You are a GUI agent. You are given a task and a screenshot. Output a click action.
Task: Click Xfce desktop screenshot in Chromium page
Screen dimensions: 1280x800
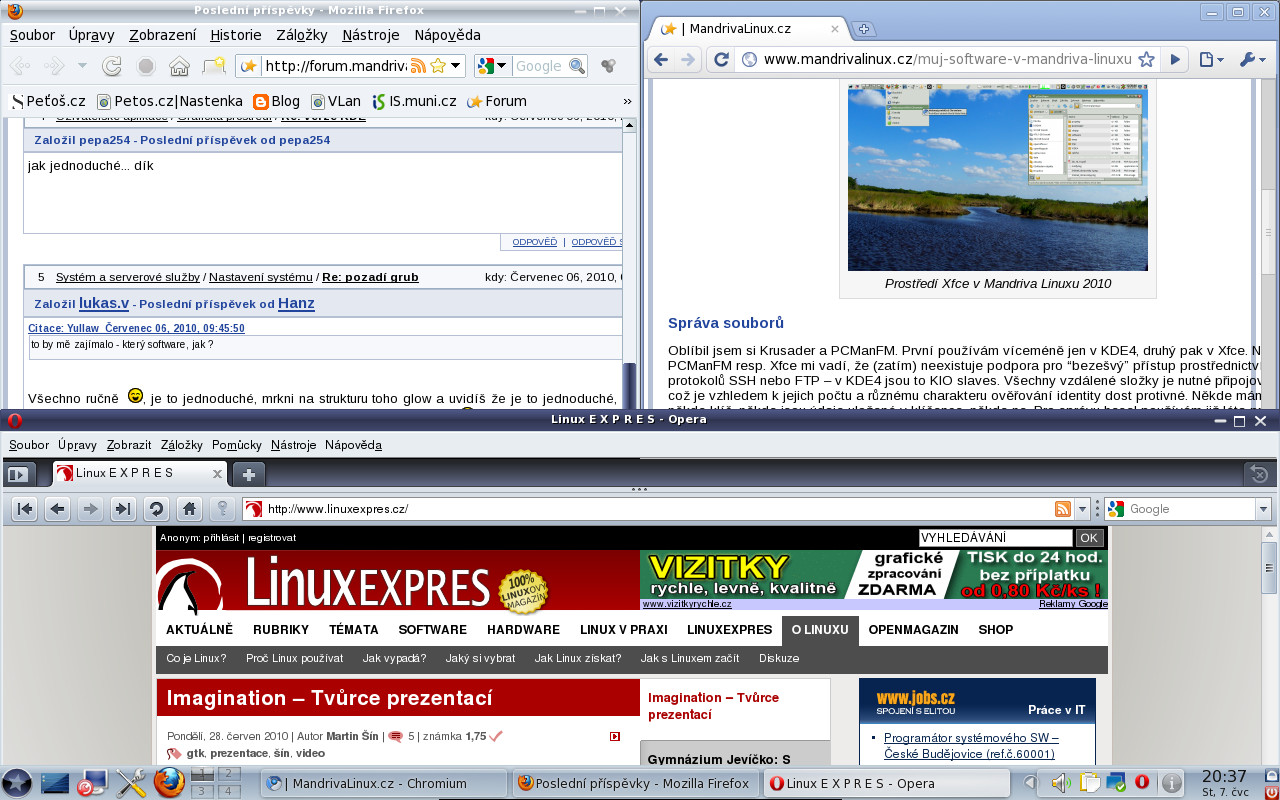coord(998,178)
